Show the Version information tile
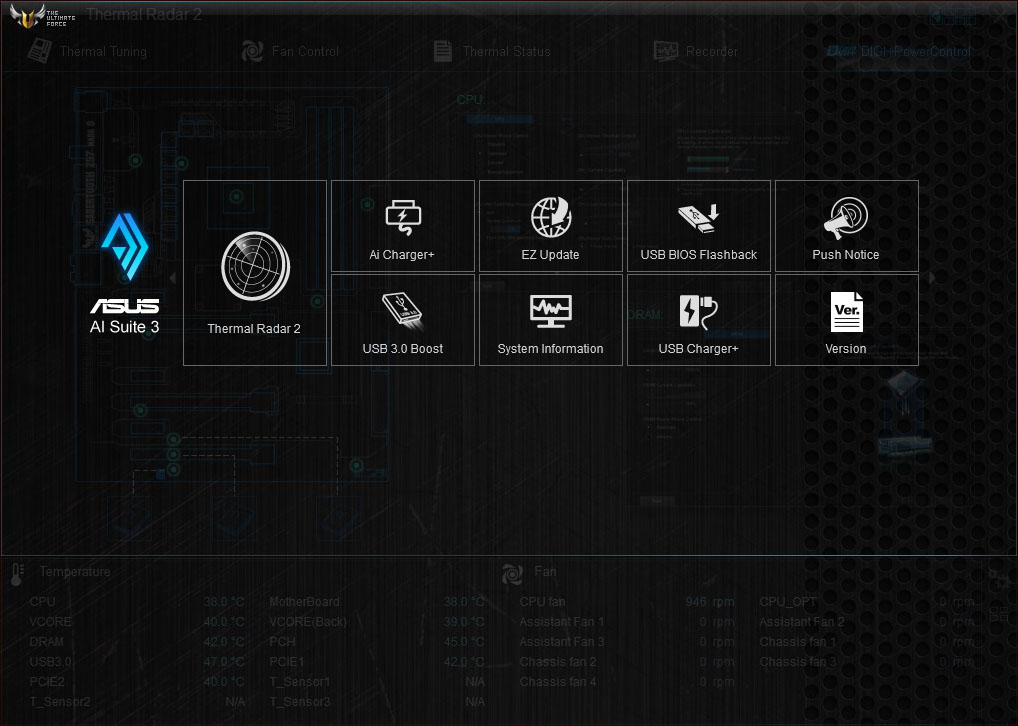 click(847, 320)
